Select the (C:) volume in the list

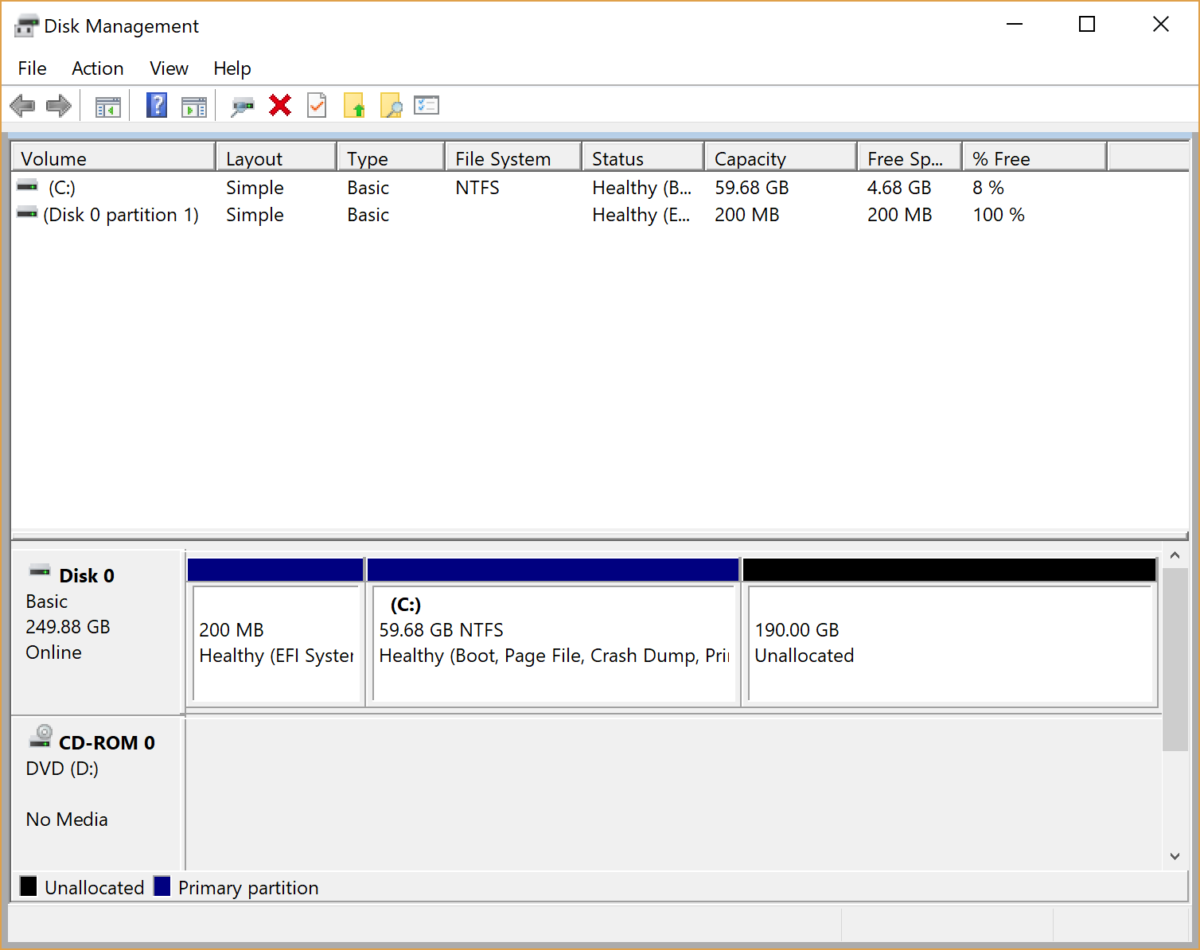(60, 187)
